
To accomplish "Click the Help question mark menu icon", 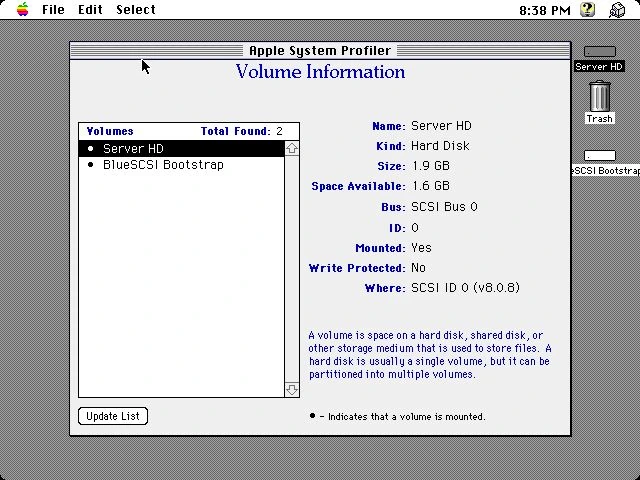I will pyautogui.click(x=588, y=10).
